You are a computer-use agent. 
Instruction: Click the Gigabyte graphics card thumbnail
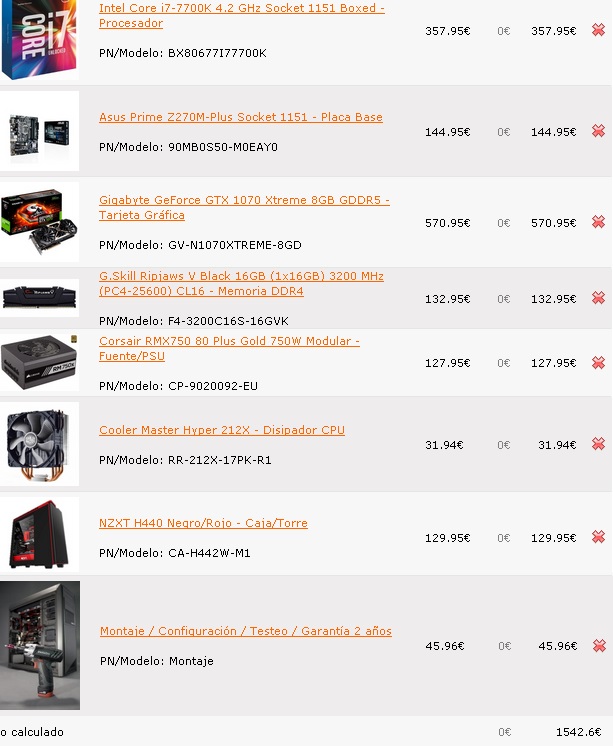(39, 222)
